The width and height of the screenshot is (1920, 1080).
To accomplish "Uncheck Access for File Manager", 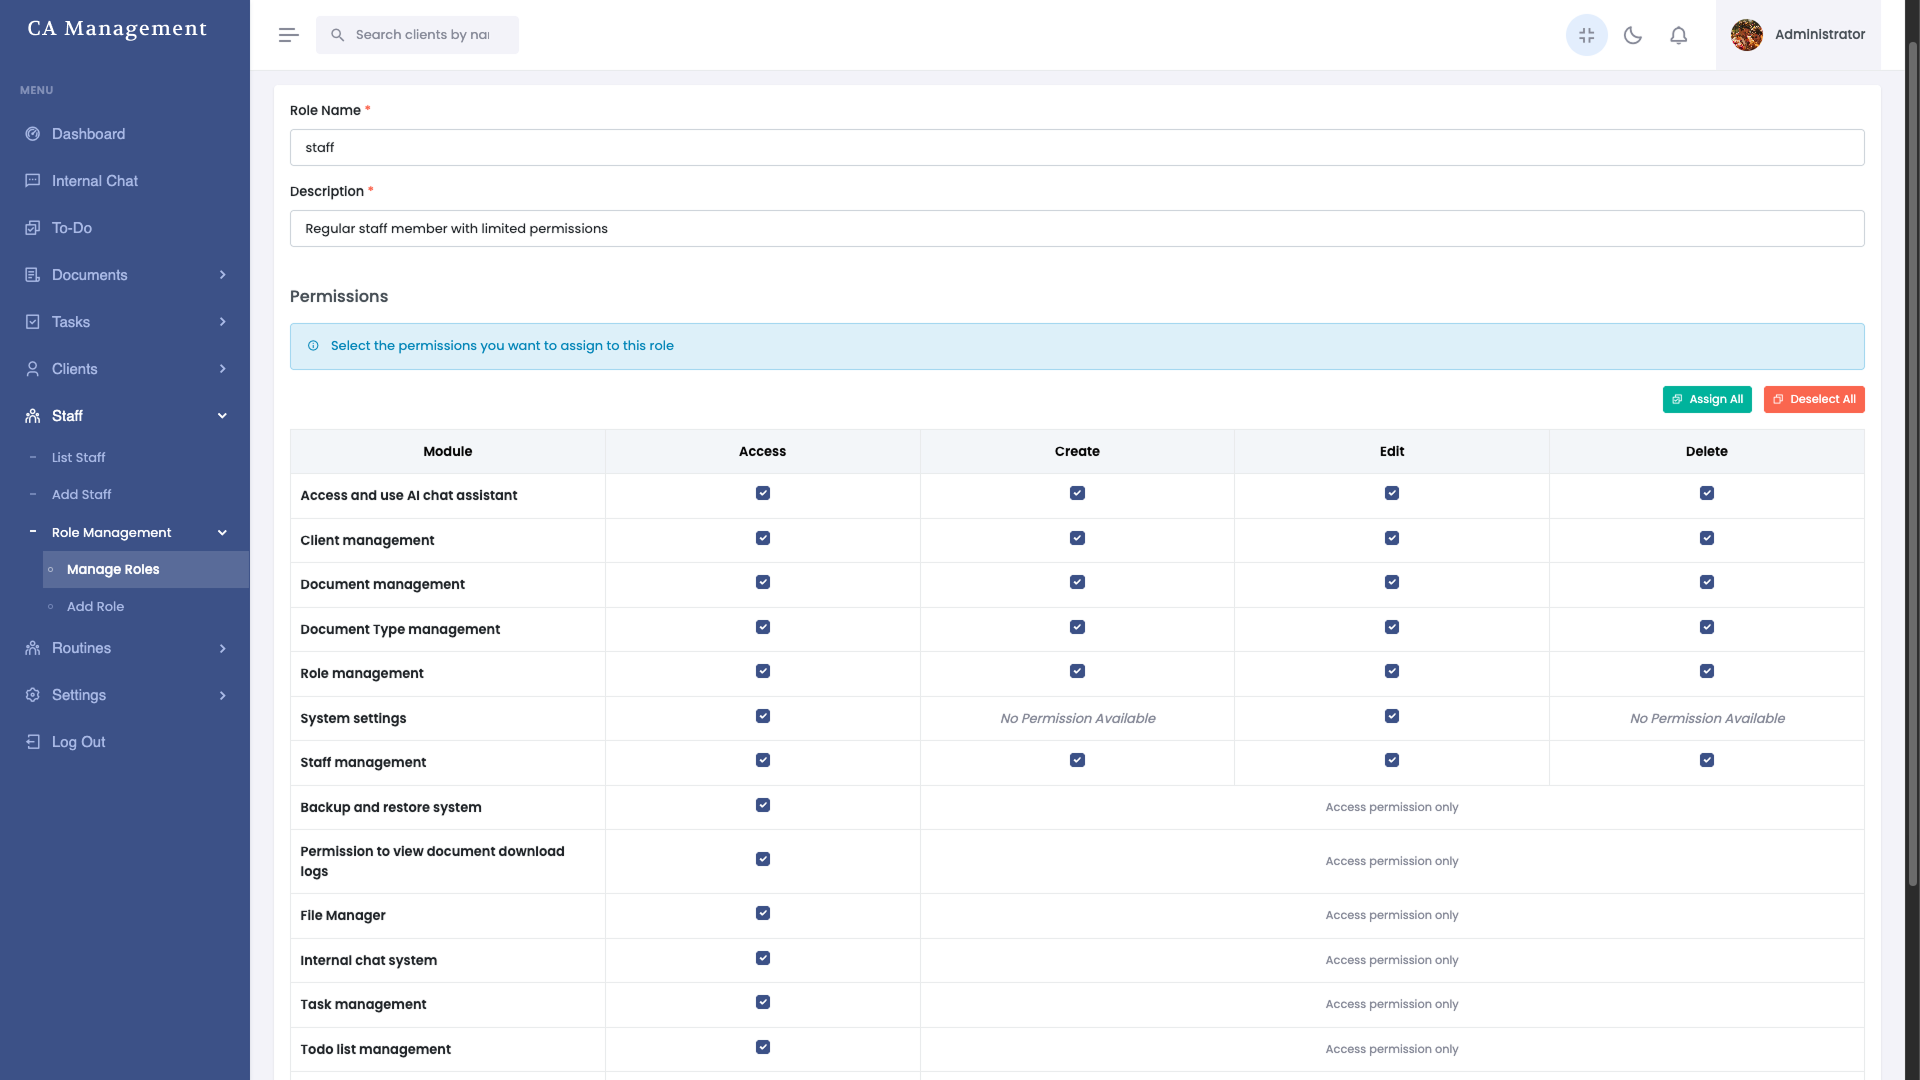I will point(763,913).
